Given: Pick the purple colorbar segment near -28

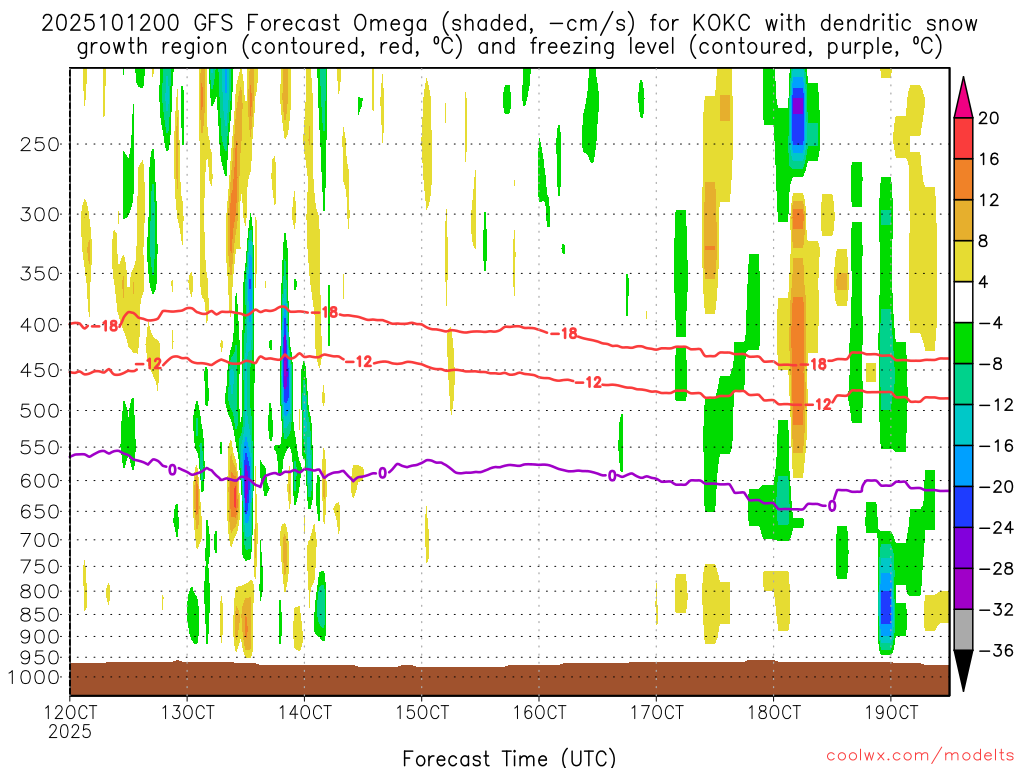Looking at the screenshot, I should pyautogui.click(x=965, y=588).
